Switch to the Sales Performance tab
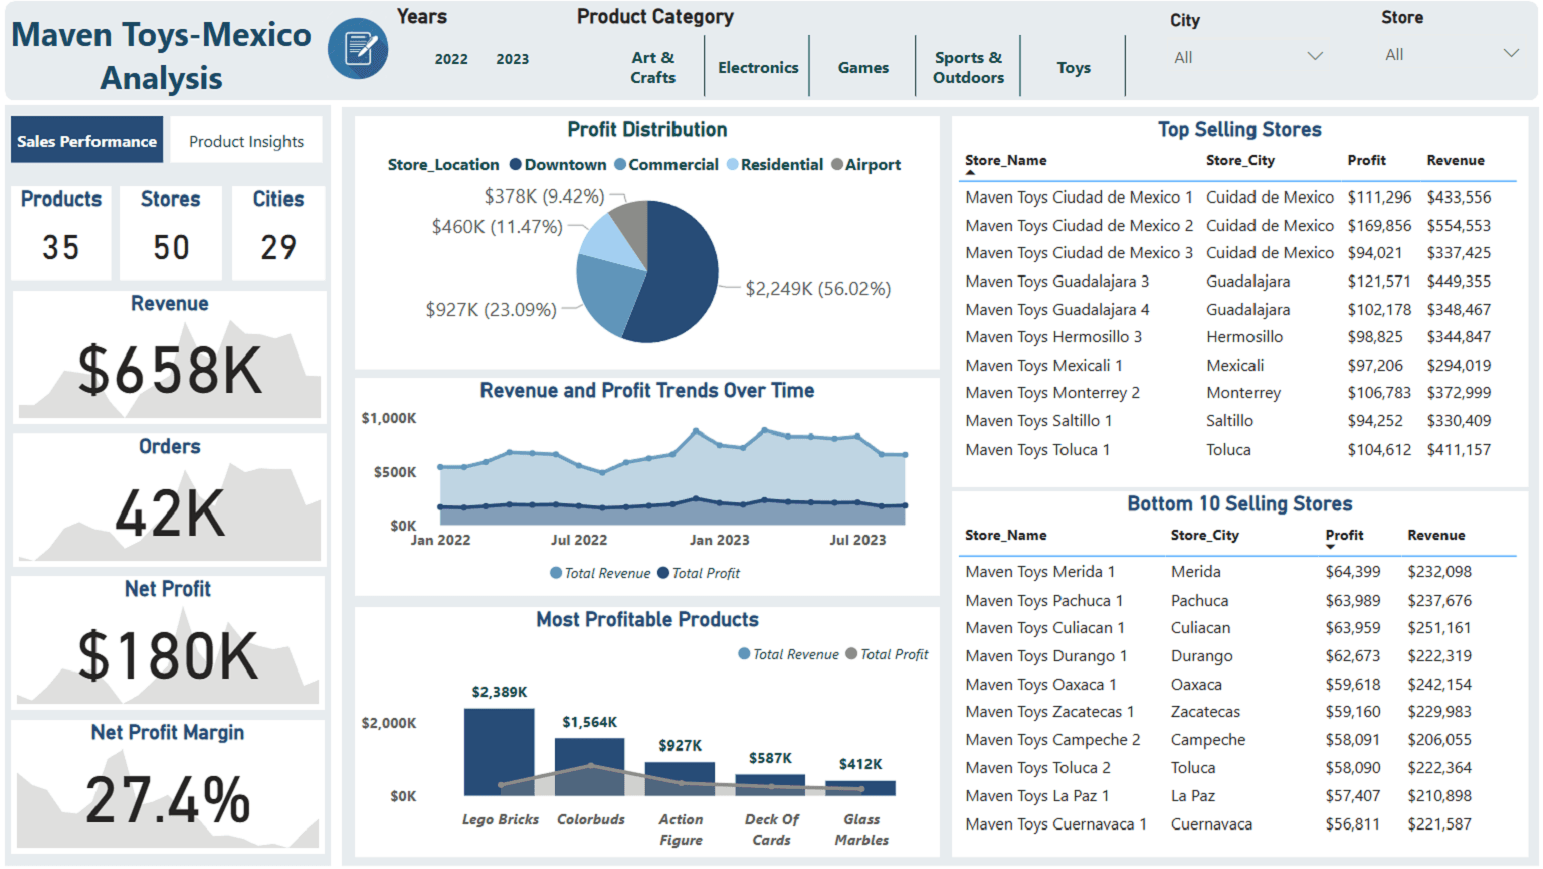The height and width of the screenshot is (869, 1543). (x=87, y=141)
